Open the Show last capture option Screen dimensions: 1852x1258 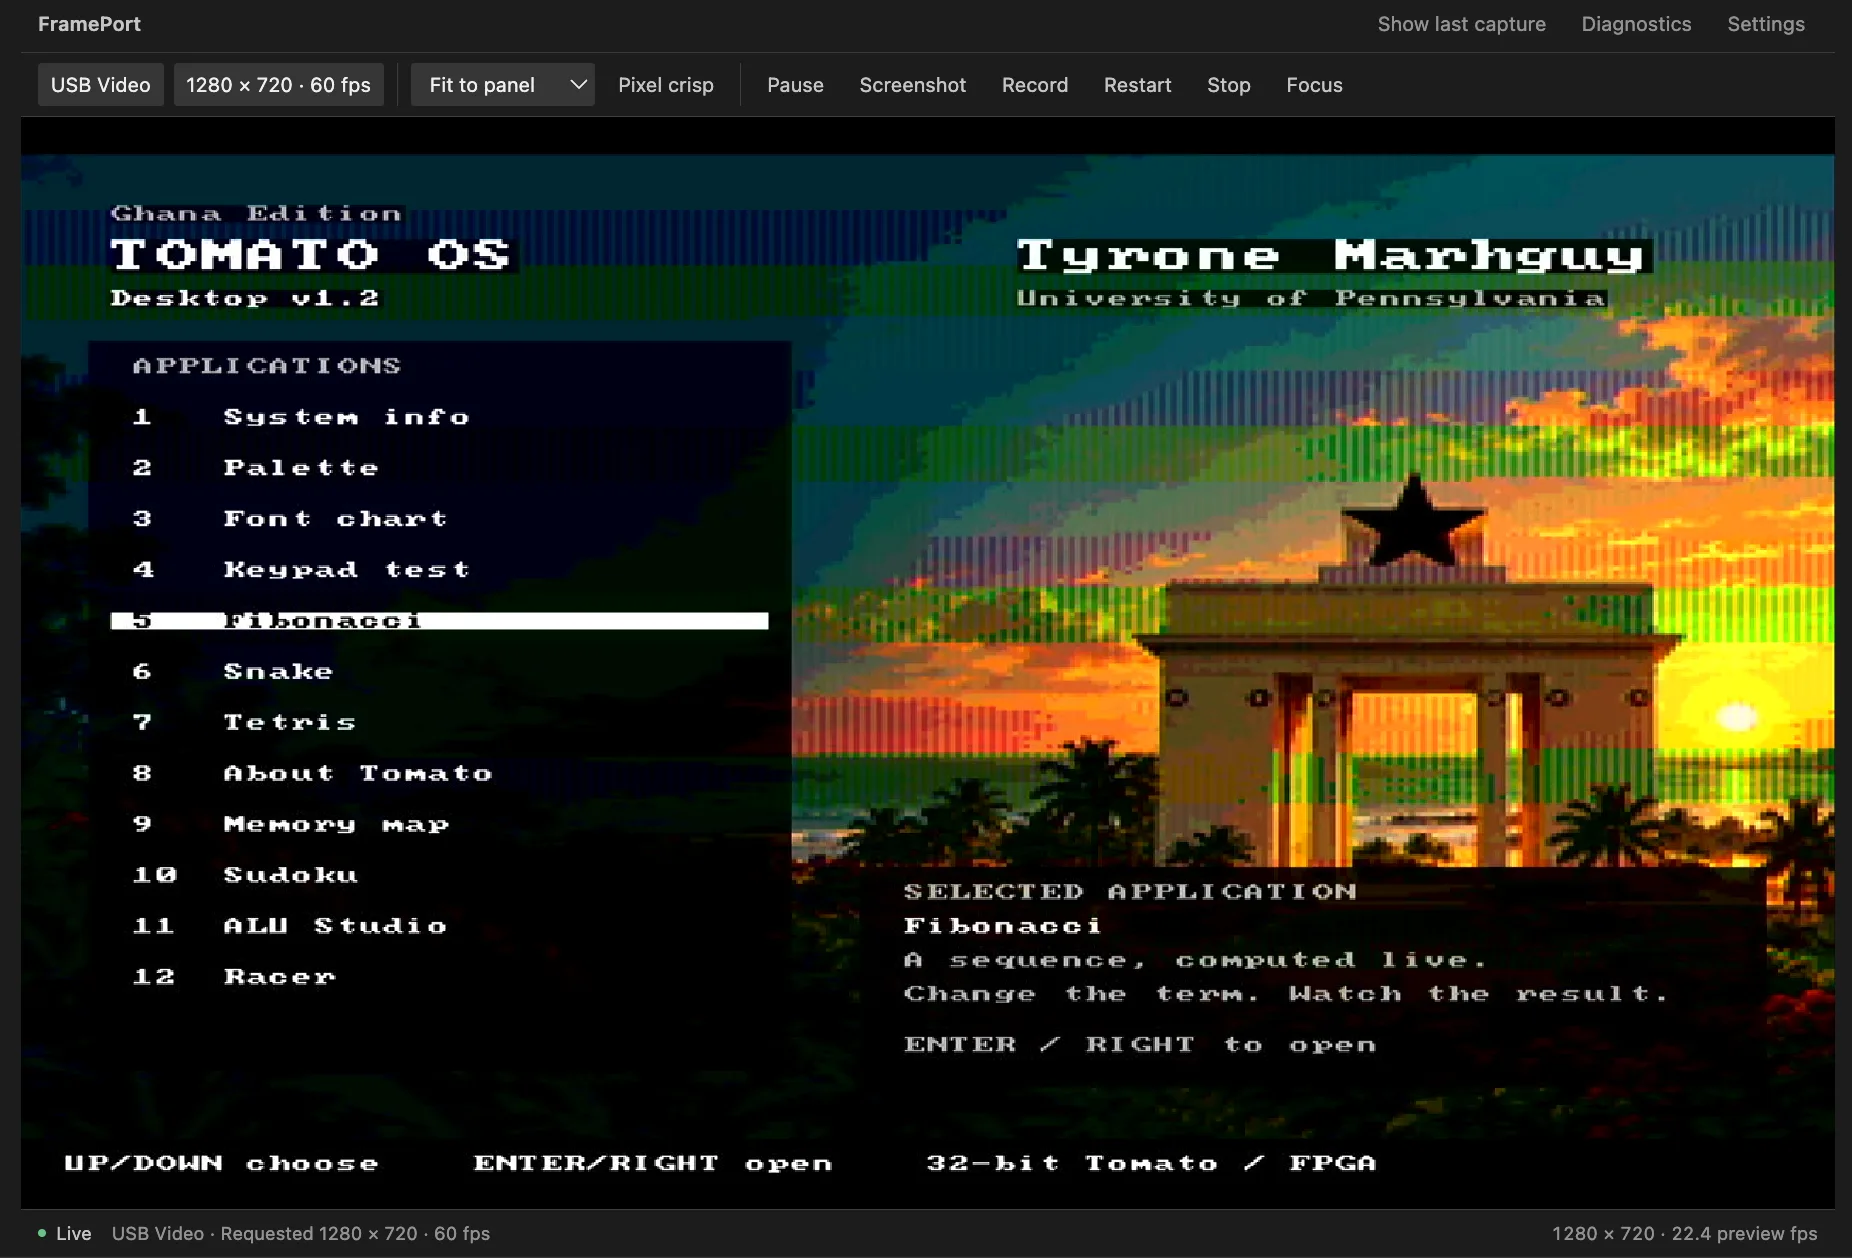pos(1461,24)
